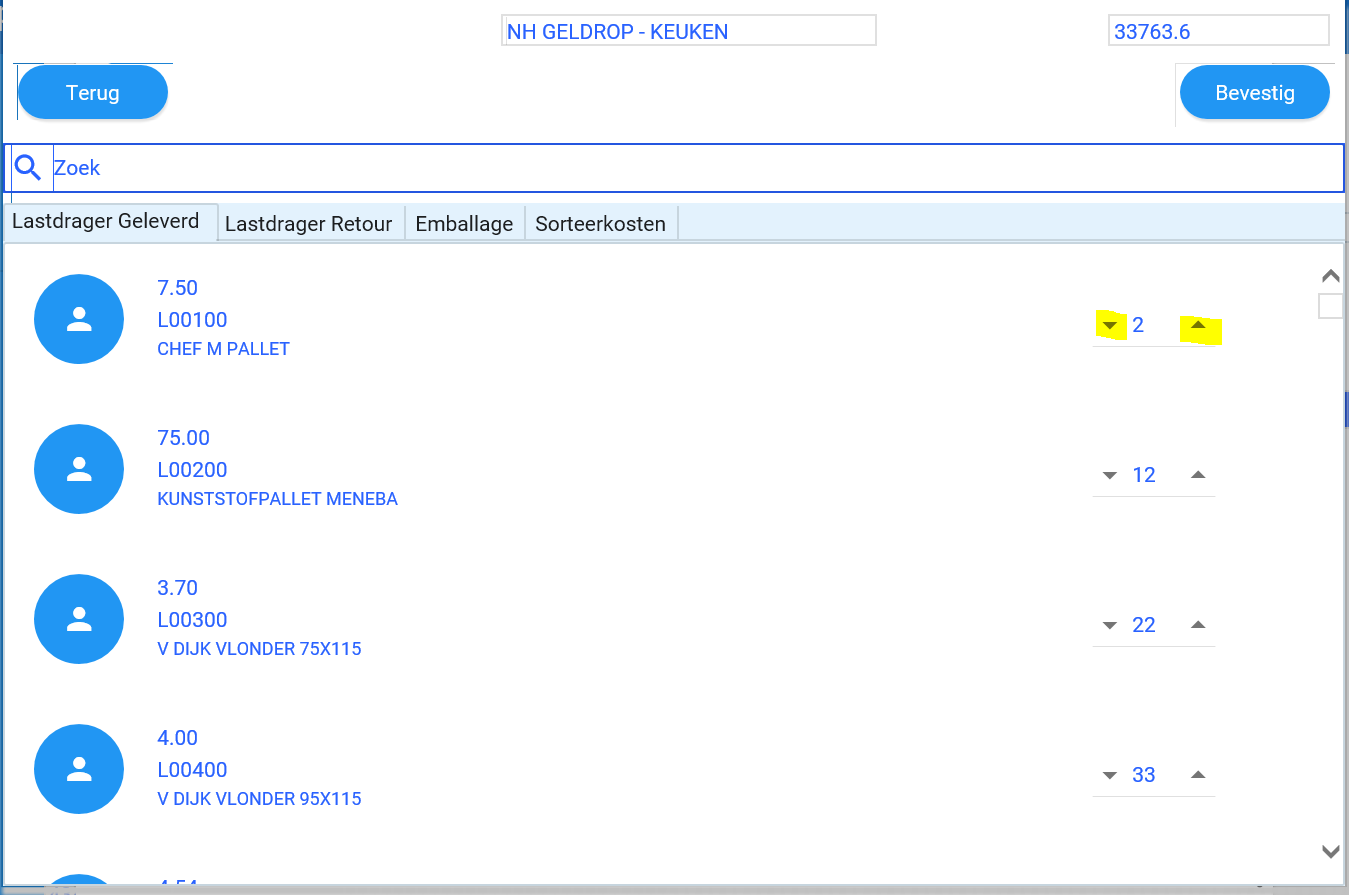
Task: Open the Emballage tab
Action: pyautogui.click(x=464, y=224)
